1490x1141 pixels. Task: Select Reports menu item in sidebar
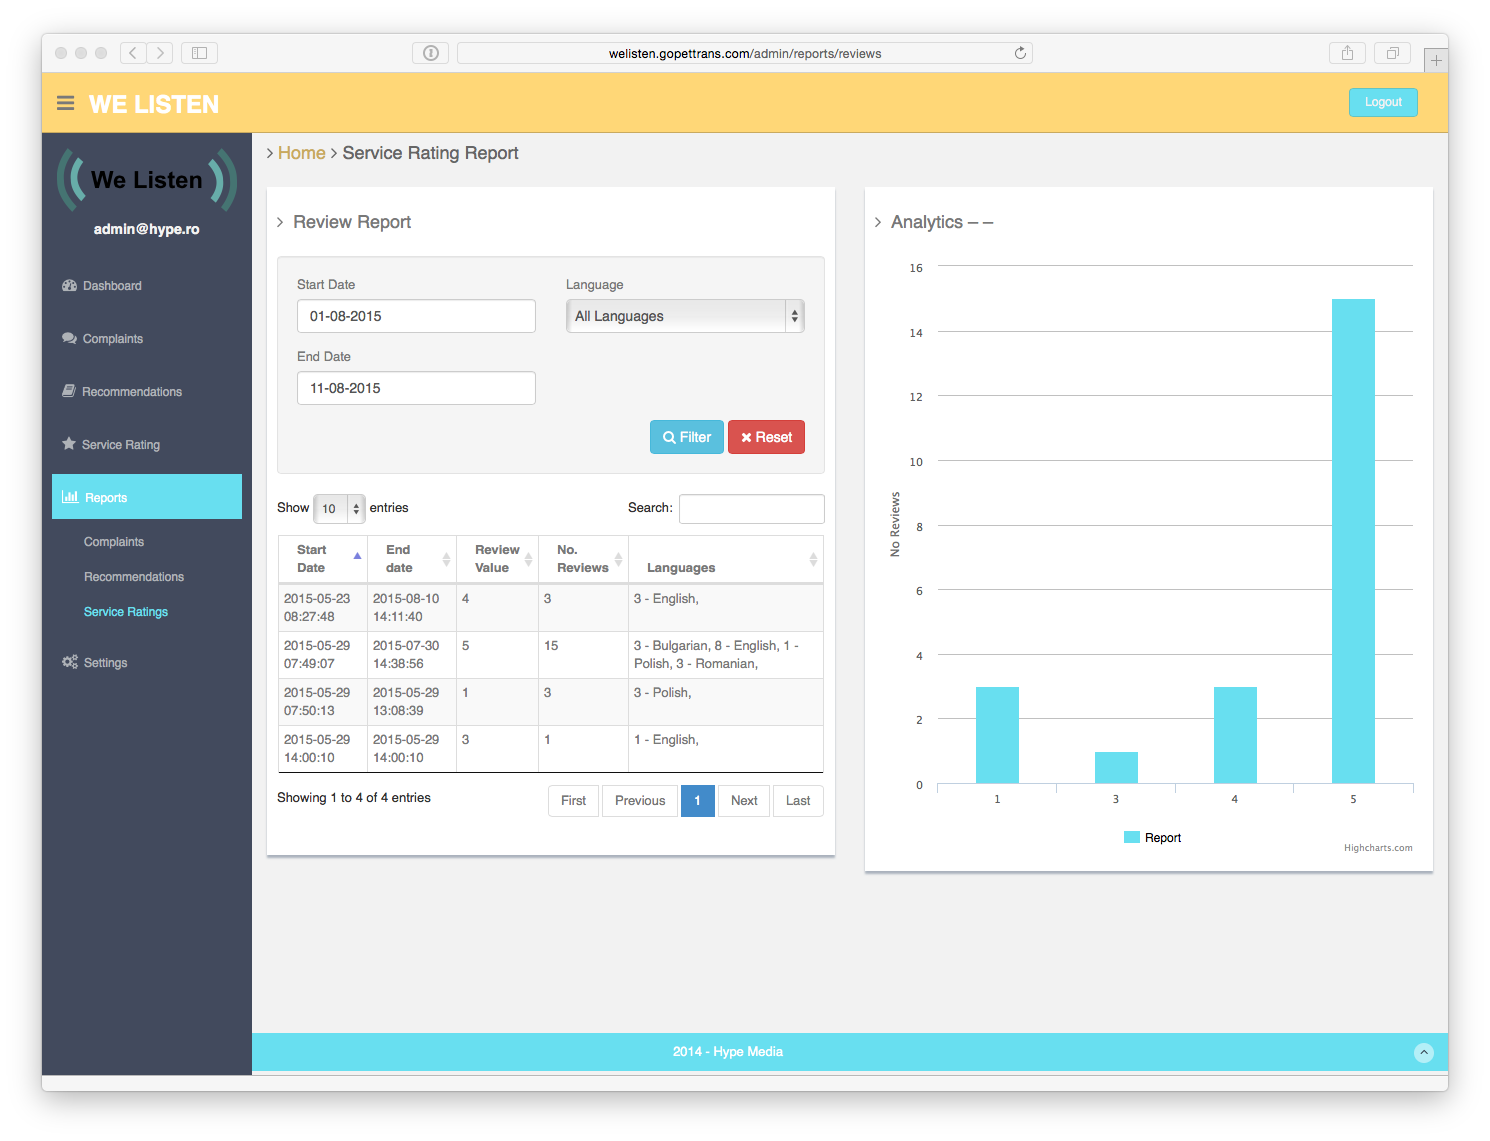(x=147, y=497)
